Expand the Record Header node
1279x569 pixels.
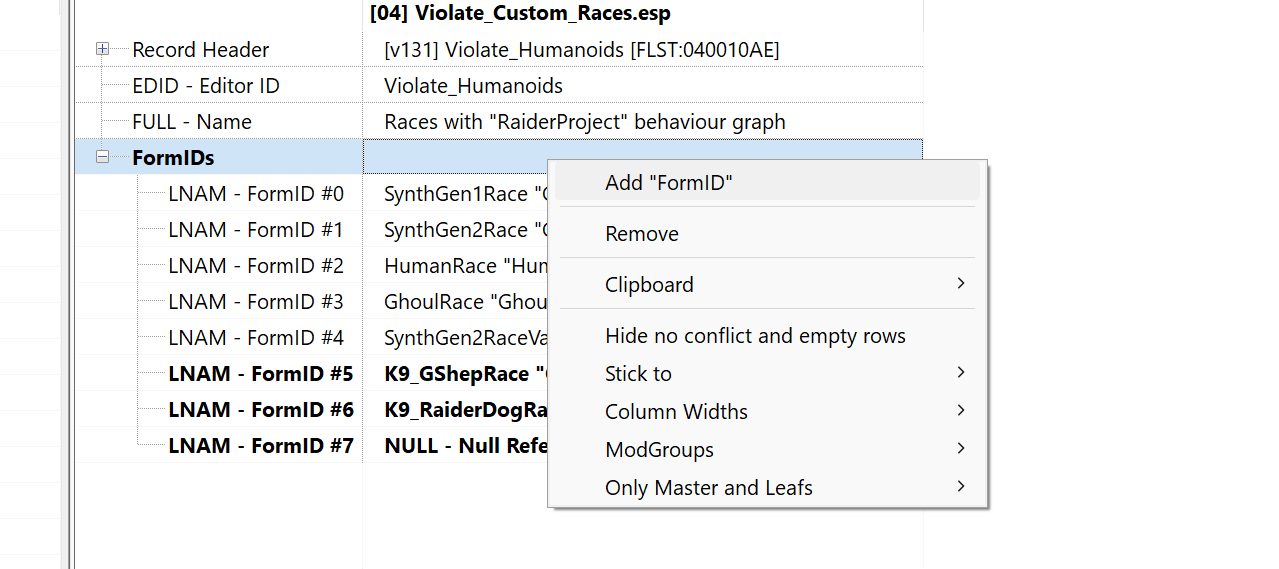click(102, 49)
